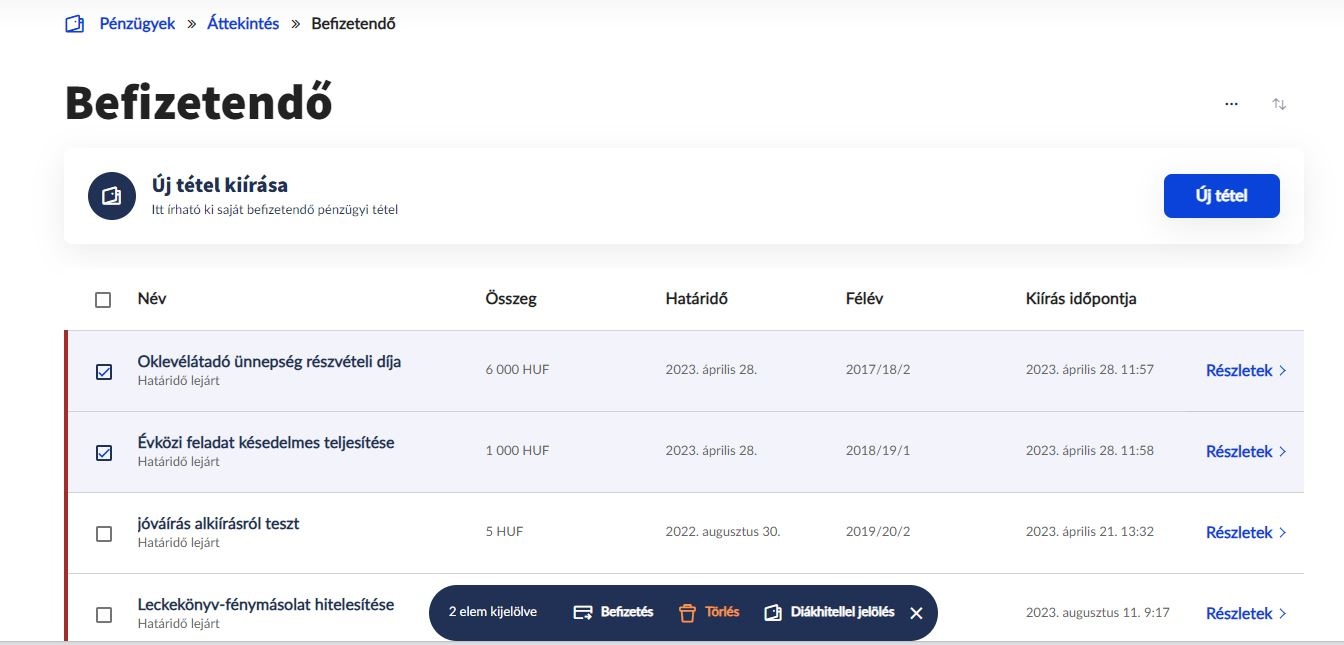Image resolution: width=1344 pixels, height=645 pixels.
Task: Click the Befizetés payment icon in the action bar
Action: [x=584, y=612]
